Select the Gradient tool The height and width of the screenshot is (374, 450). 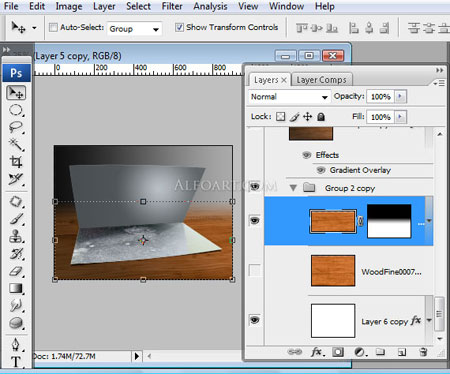[x=16, y=288]
